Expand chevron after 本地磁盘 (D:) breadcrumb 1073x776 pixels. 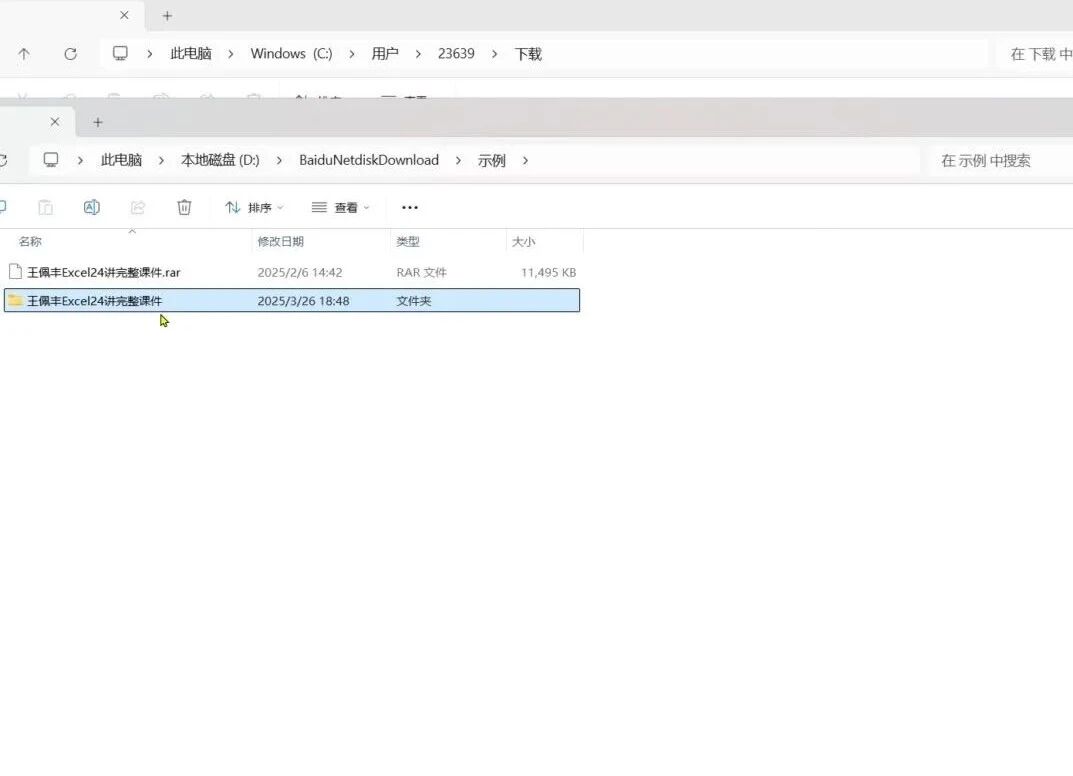pos(279,160)
